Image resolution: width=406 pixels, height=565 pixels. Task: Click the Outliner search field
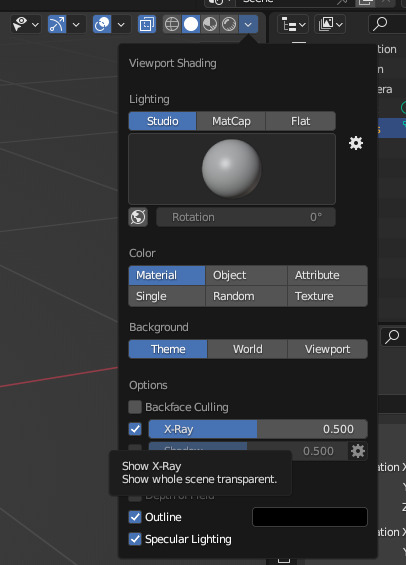pos(387,25)
